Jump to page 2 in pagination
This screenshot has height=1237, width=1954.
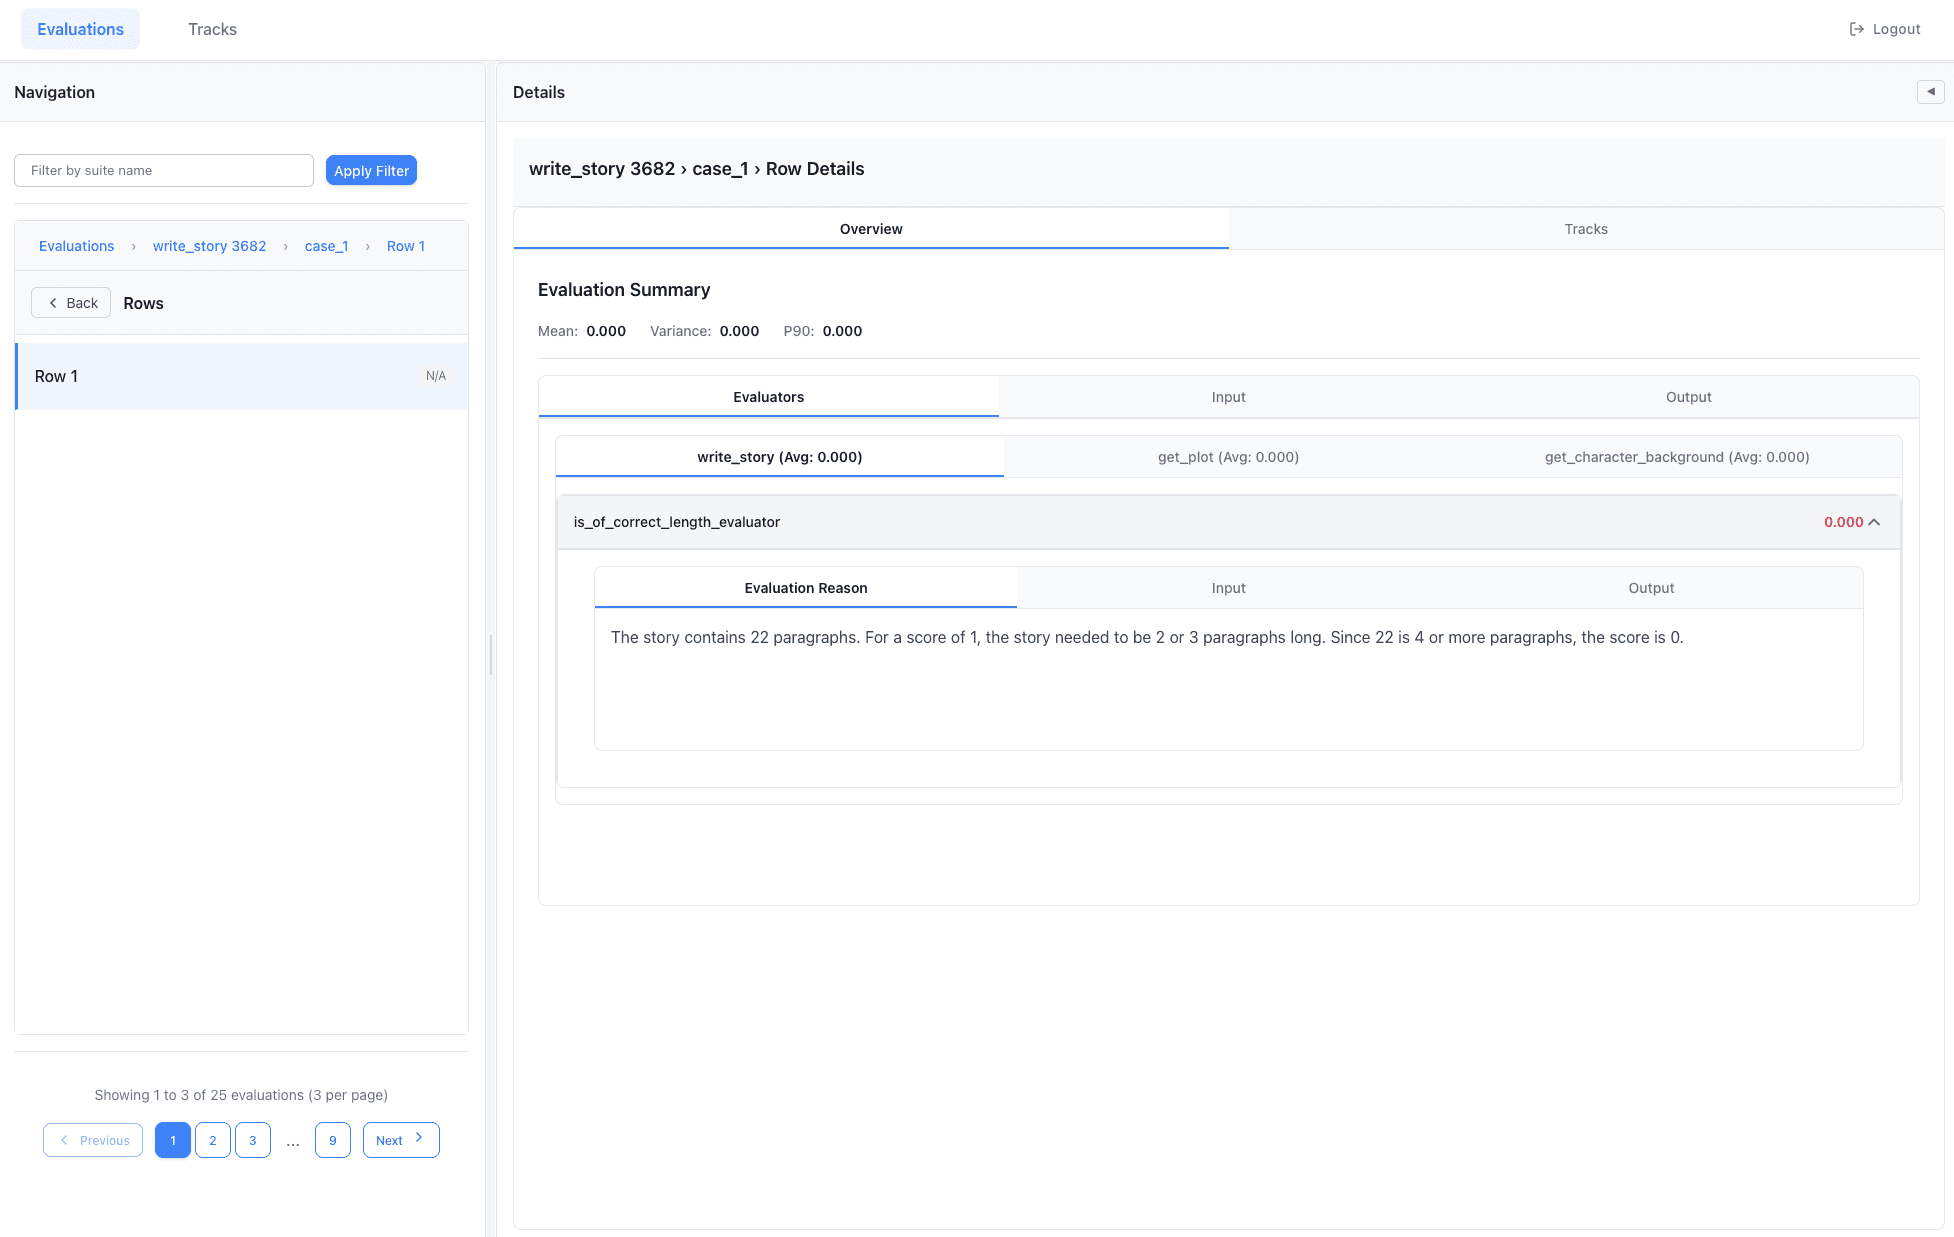(212, 1140)
